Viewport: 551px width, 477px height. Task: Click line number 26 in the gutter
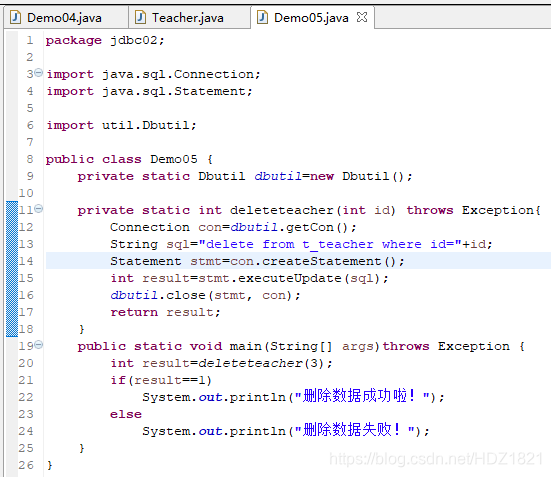[x=26, y=465]
